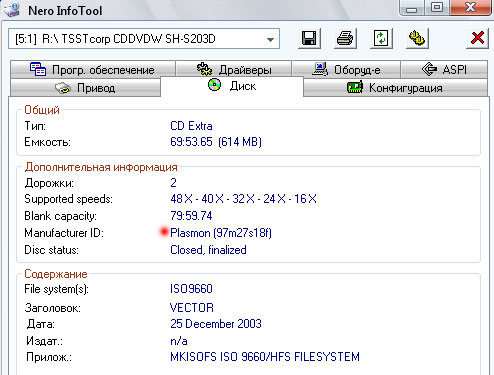Image resolution: width=494 pixels, height=375 pixels.
Task: Click the CD Extra type value
Action: point(191,126)
